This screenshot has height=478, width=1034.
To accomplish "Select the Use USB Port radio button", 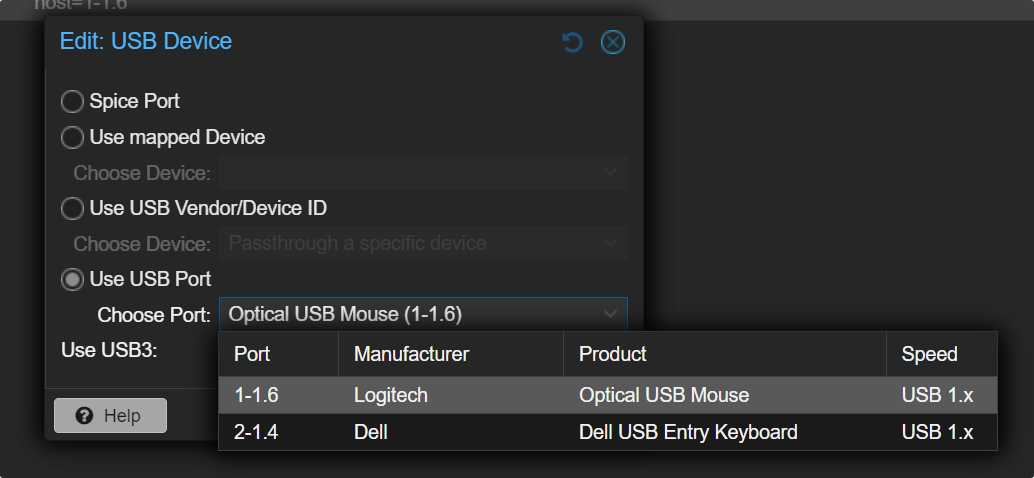I will pos(72,280).
